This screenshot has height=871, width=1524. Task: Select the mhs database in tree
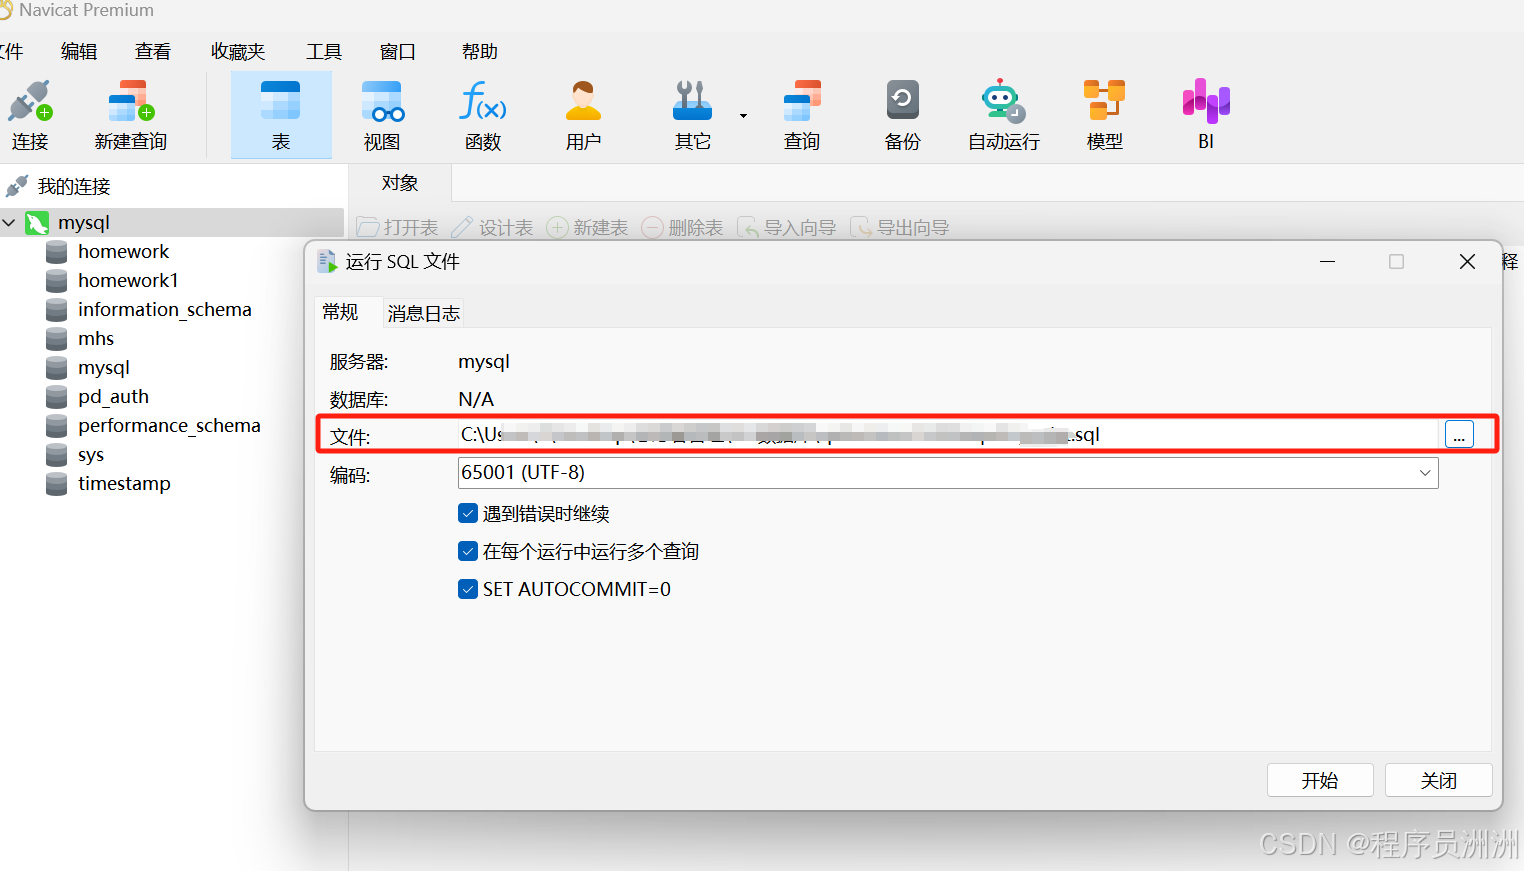(96, 339)
